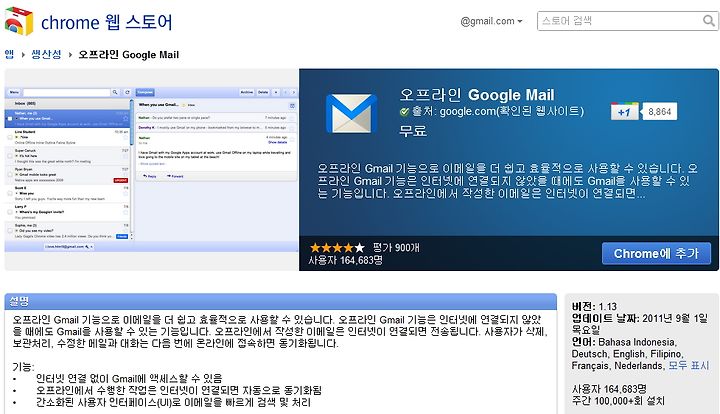Click the magnifier search icon
Image resolution: width=720 pixels, height=414 pixels.
pyautogui.click(x=709, y=21)
